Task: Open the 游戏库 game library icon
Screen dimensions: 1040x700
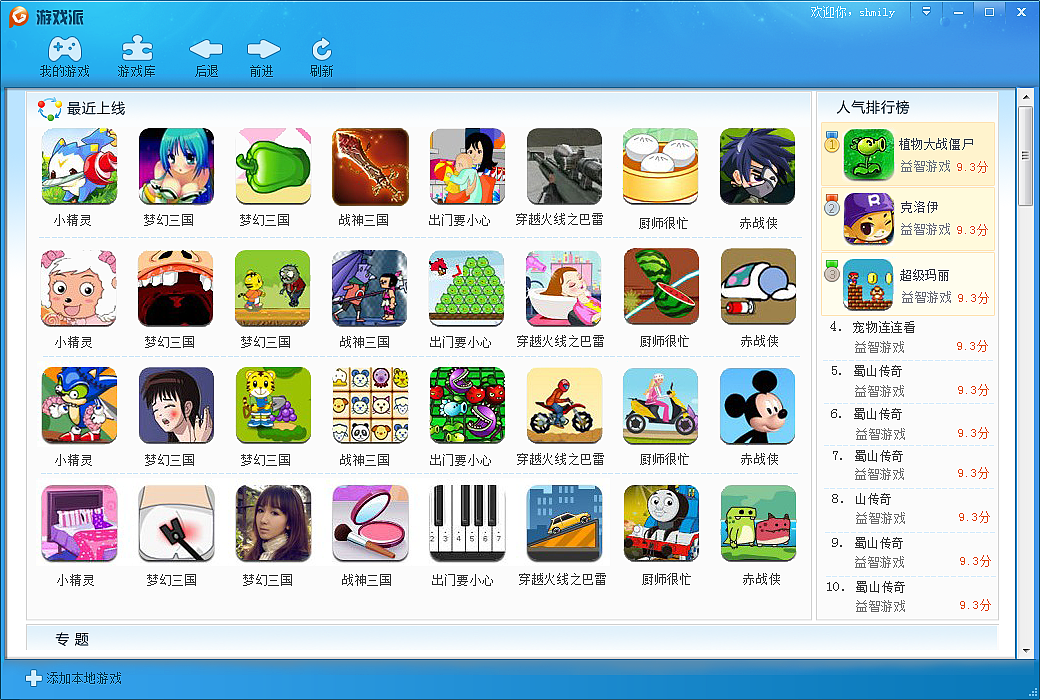Action: (x=137, y=57)
